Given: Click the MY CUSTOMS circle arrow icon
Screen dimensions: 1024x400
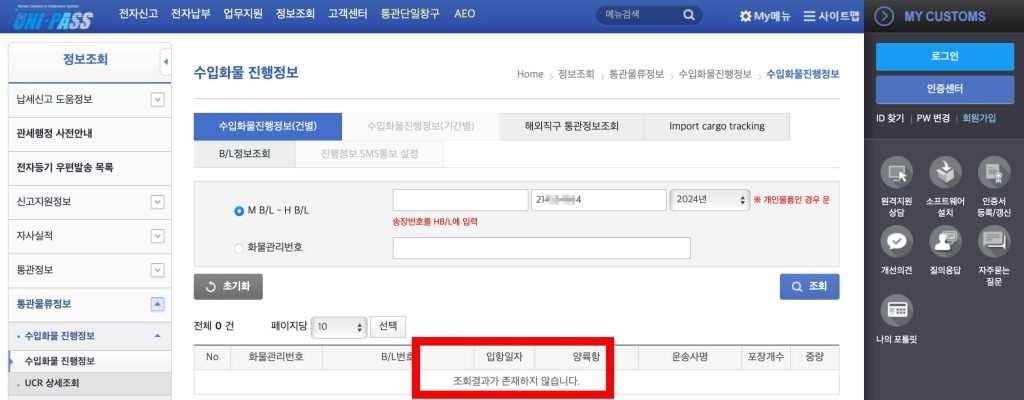Looking at the screenshot, I should [884, 16].
